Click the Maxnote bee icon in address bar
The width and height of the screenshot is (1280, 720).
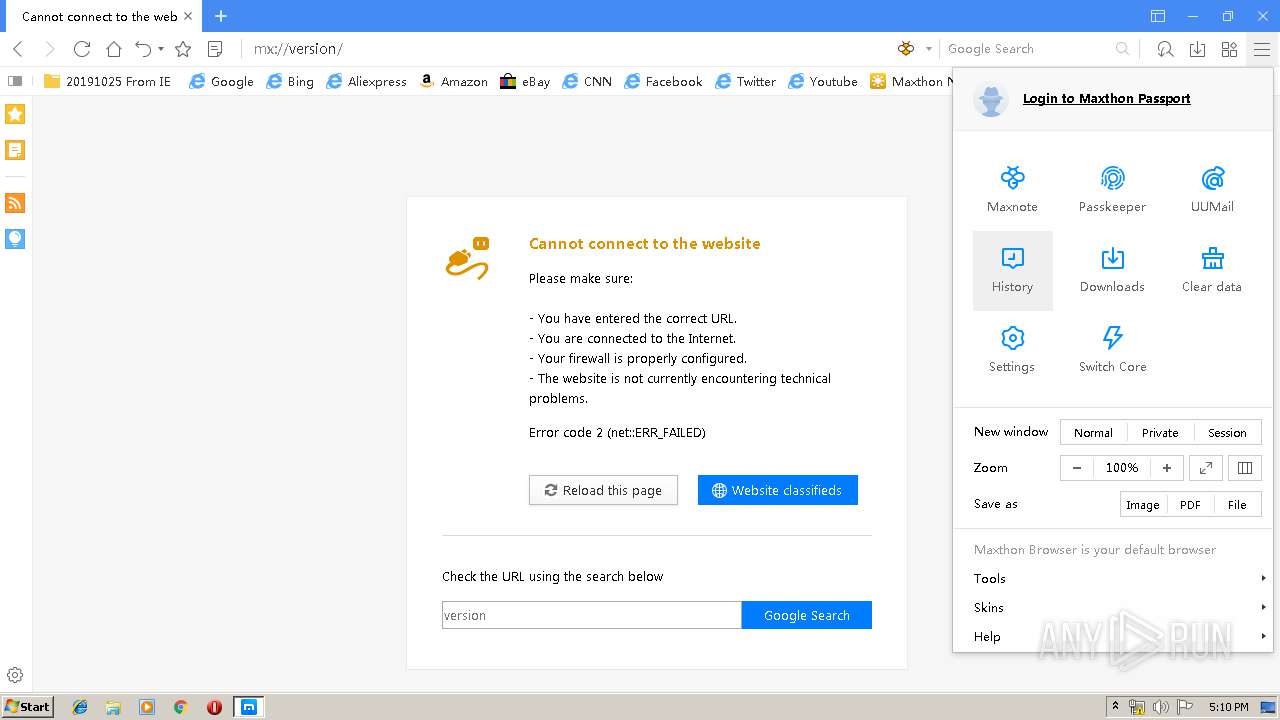(906, 48)
